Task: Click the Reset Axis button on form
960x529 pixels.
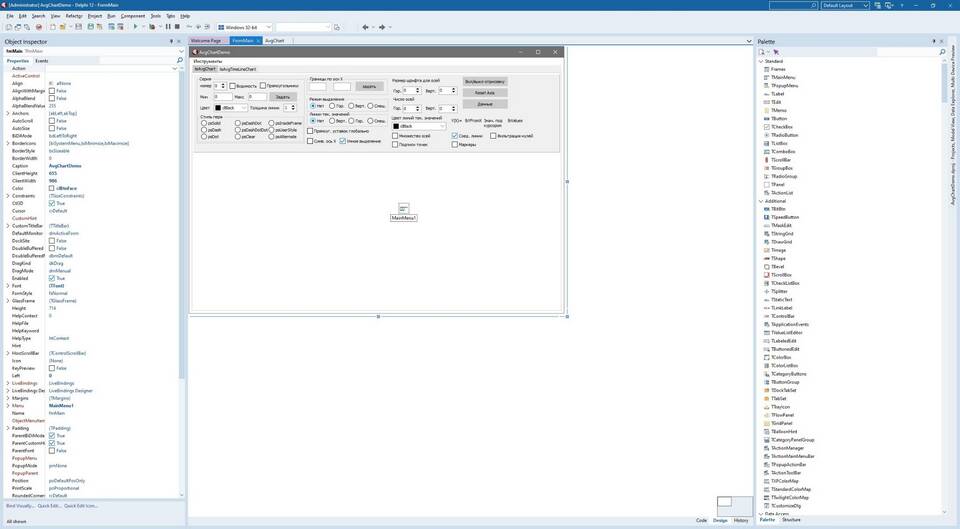Action: pos(485,92)
